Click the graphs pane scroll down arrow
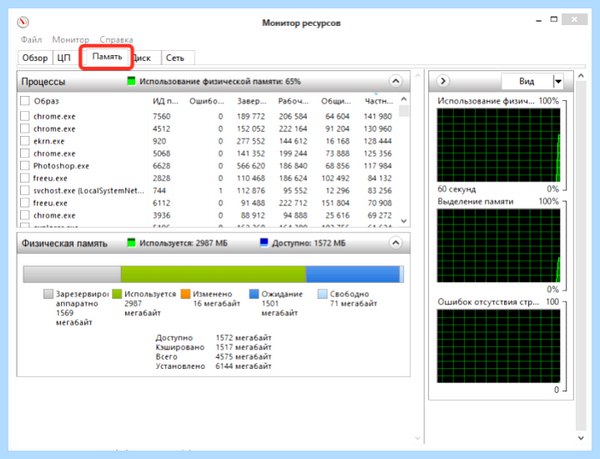600x459 pixels. tap(581, 438)
